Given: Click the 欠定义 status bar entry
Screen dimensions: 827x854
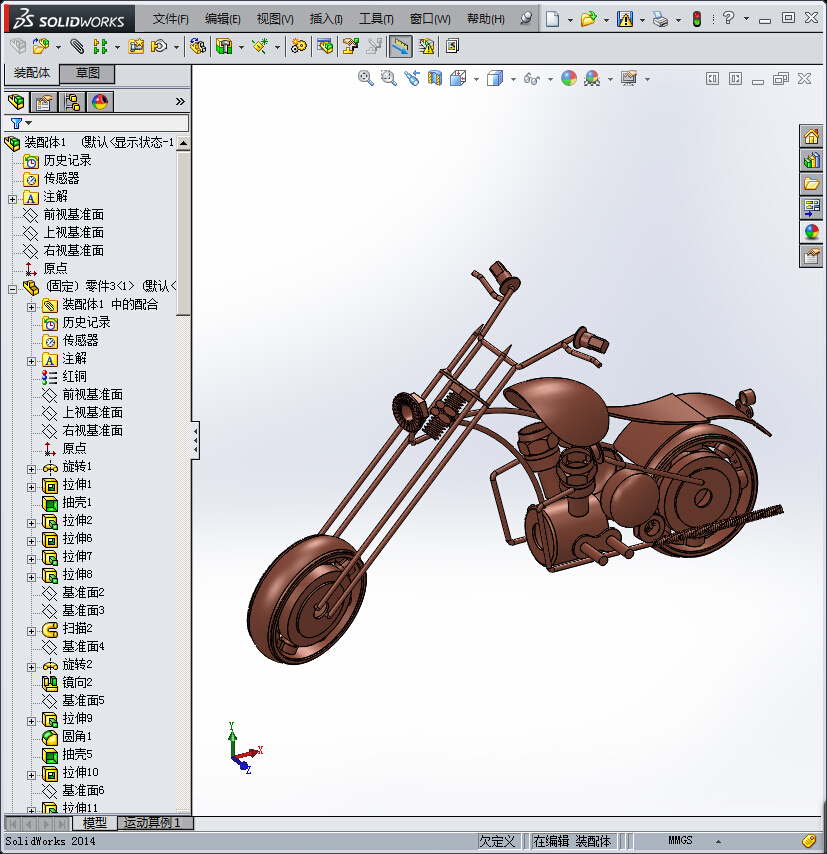Looking at the screenshot, I should pyautogui.click(x=497, y=841).
